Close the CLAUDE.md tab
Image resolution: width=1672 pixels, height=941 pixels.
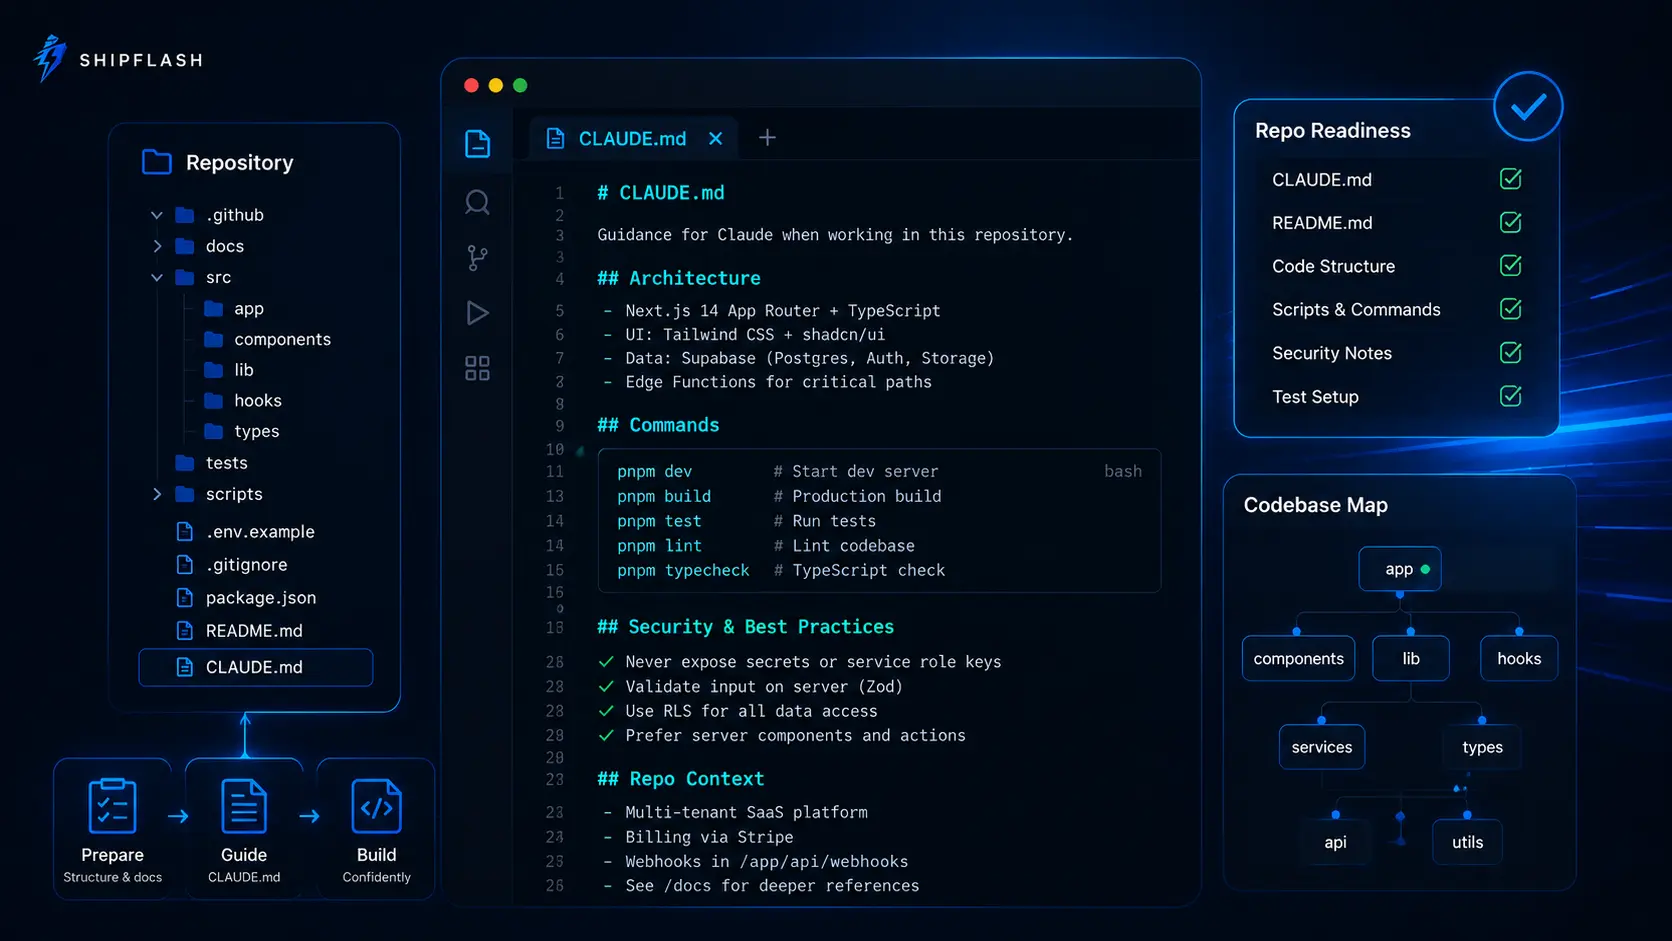716,138
